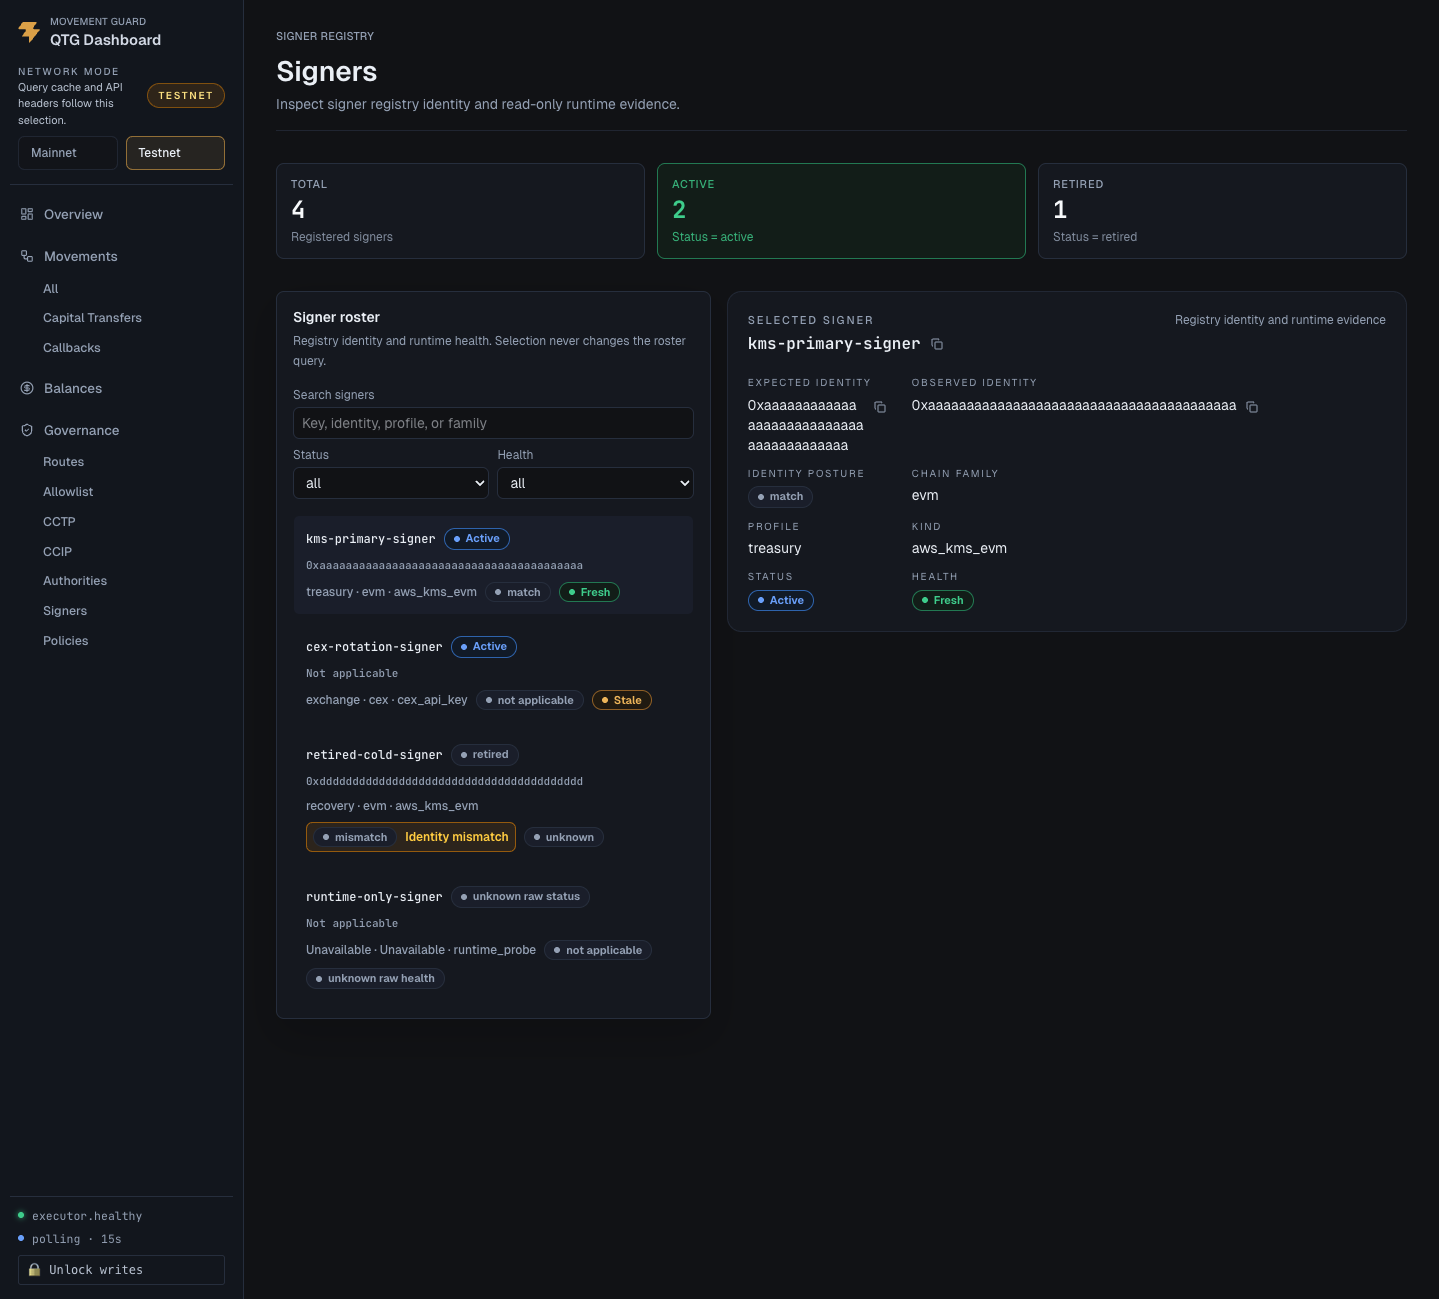Click the TESTNET badge in the sidebar
This screenshot has height=1299, width=1439.
186,96
